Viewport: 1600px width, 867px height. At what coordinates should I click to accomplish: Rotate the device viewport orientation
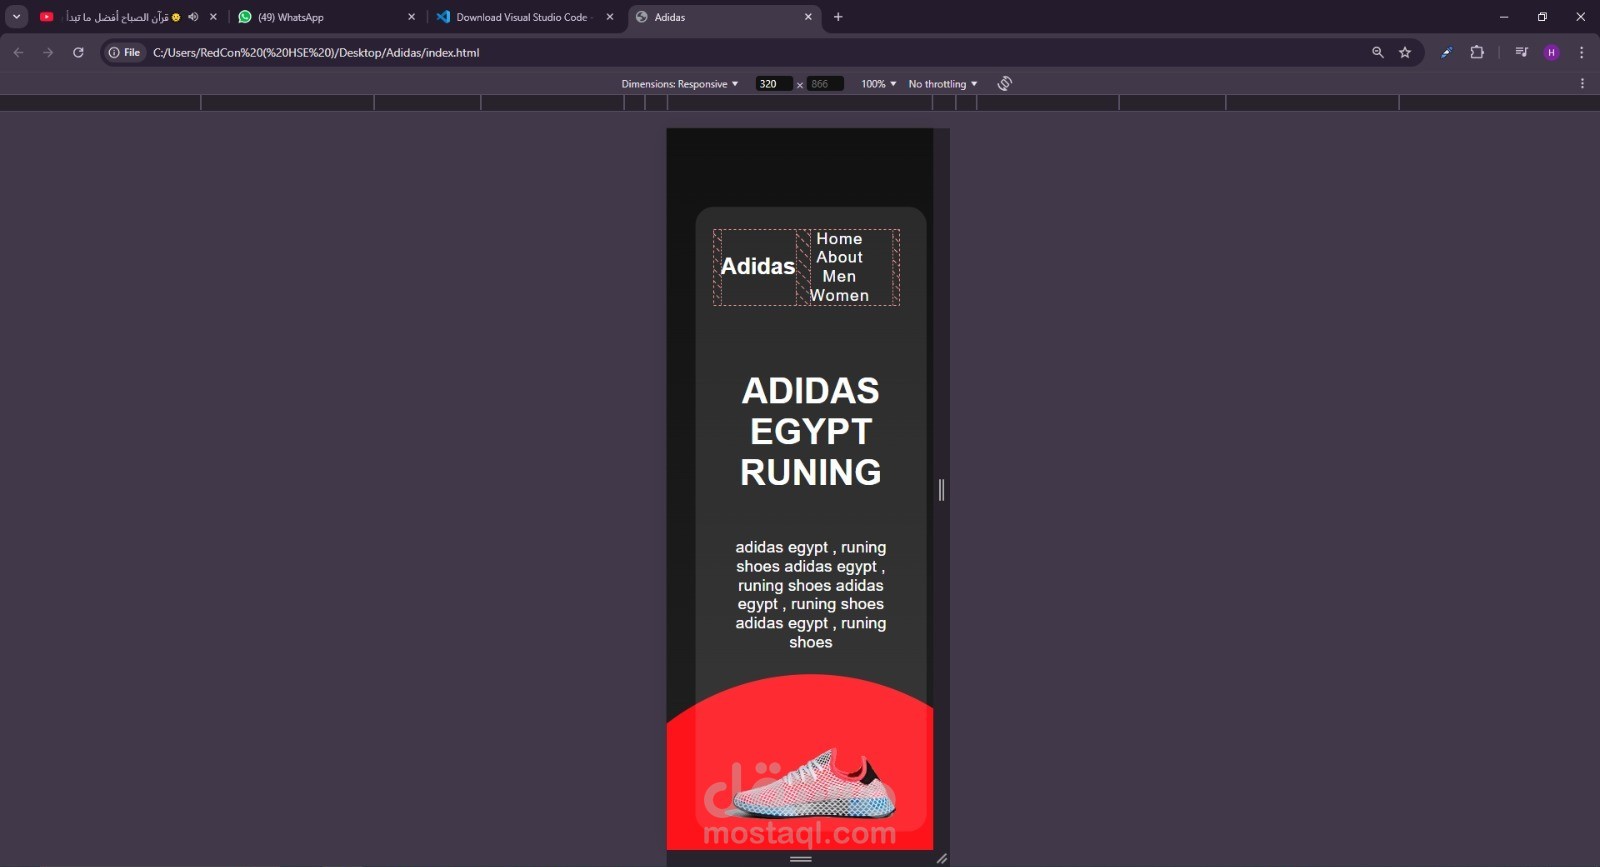(x=1005, y=84)
